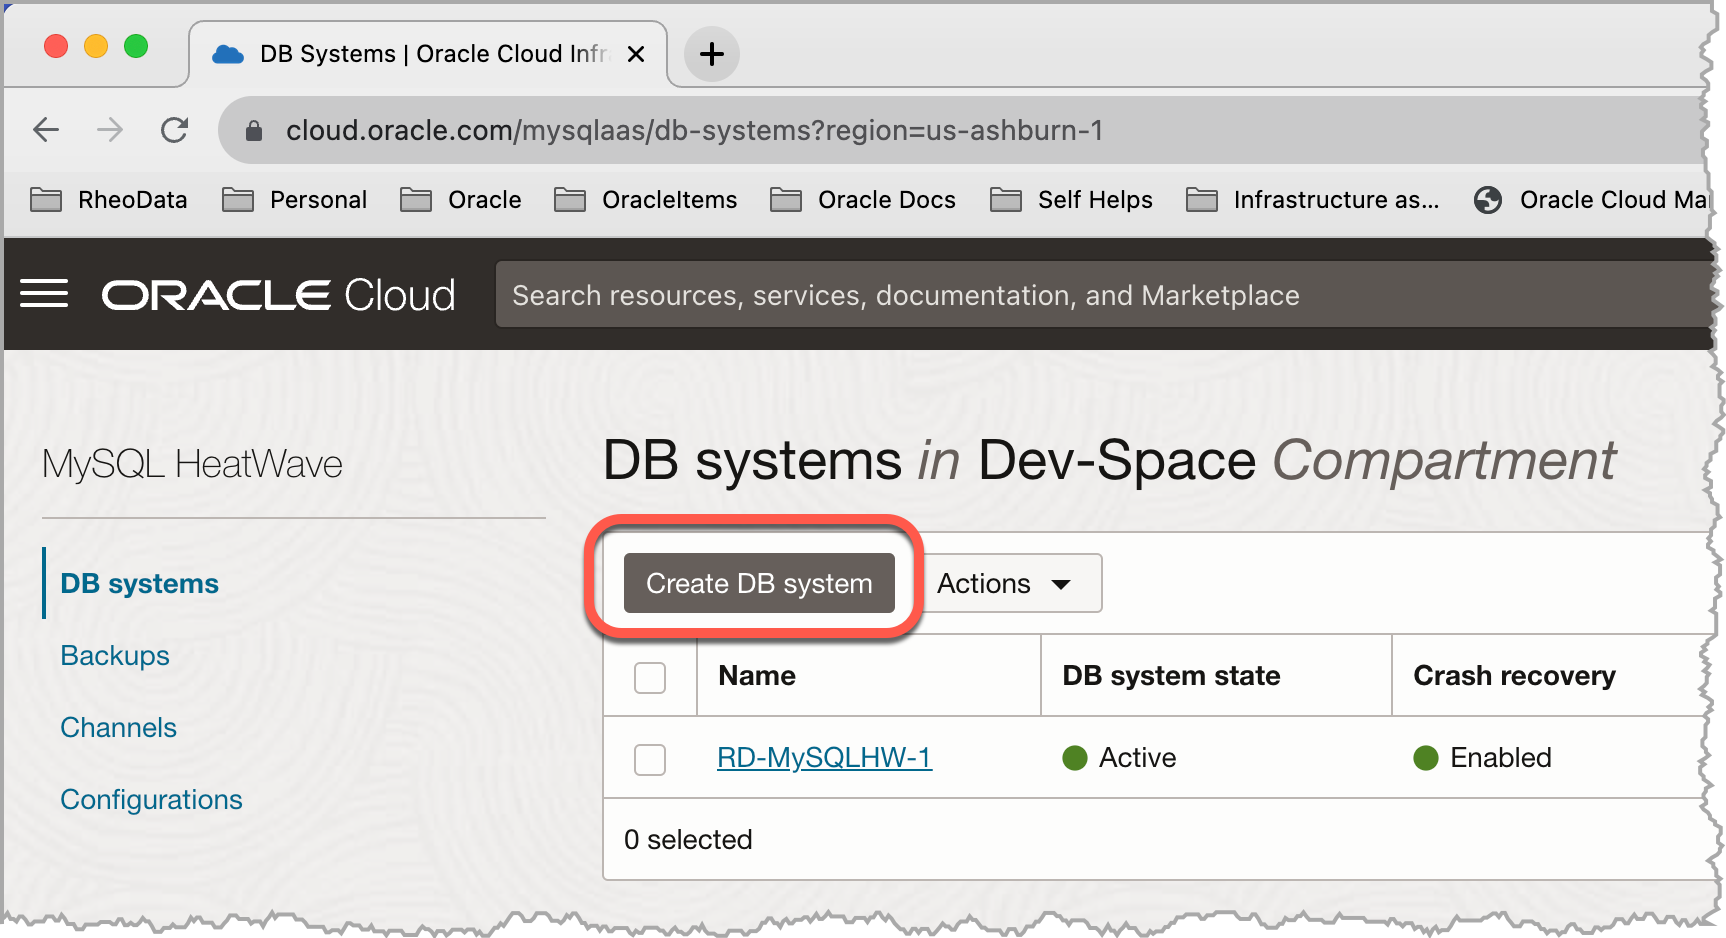Click the Create DB system button
This screenshot has width=1726, height=938.
tap(759, 583)
